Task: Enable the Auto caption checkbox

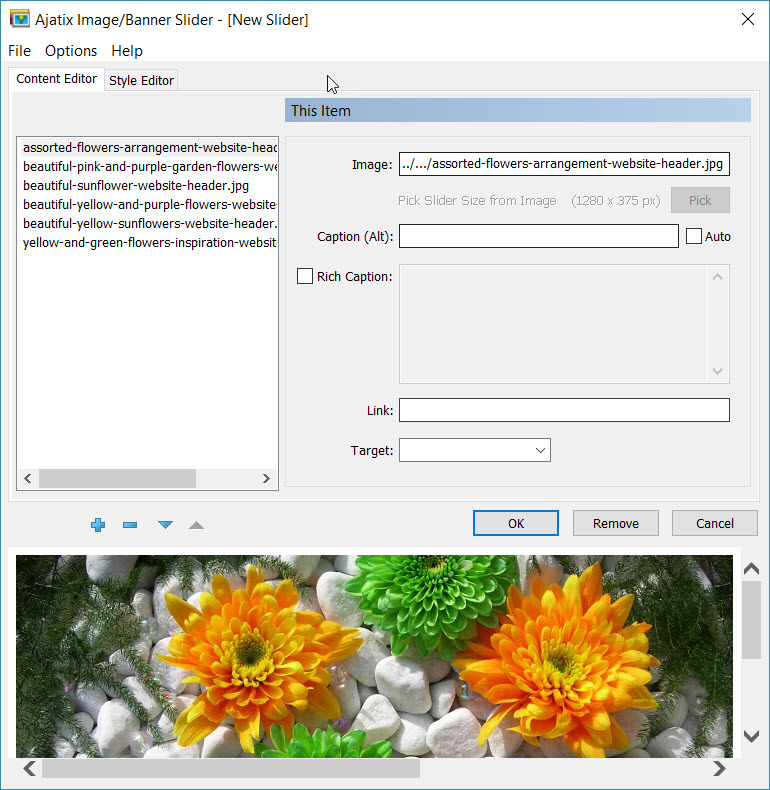Action: point(694,236)
